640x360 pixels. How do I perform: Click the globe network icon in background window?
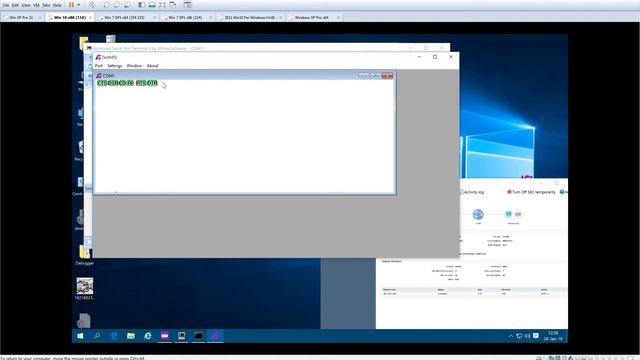tap(478, 214)
